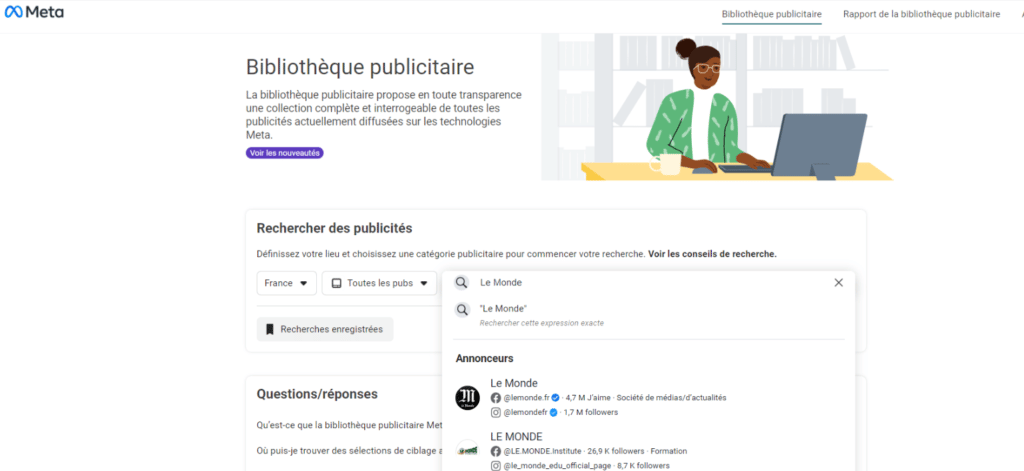This screenshot has width=1024, height=471.
Task: Click Rechercher cette expression exacte text
Action: click(x=541, y=323)
